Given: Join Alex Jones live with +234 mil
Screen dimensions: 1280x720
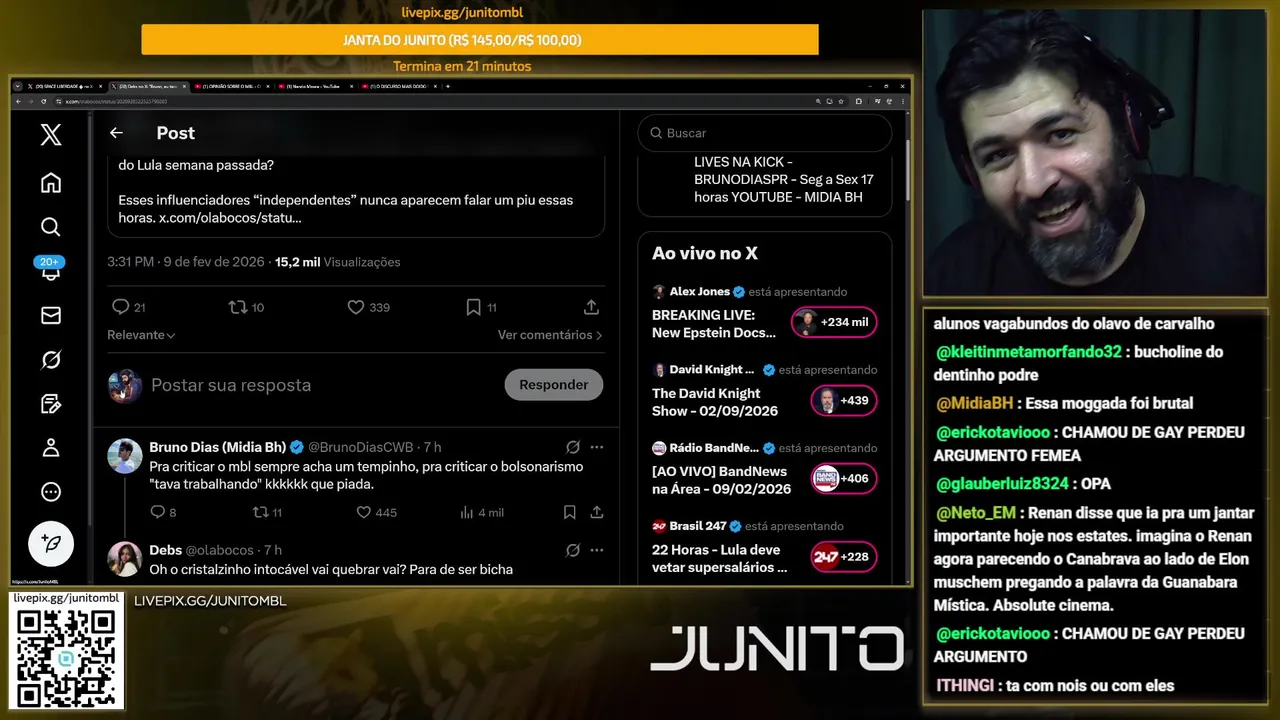Looking at the screenshot, I should [834, 322].
